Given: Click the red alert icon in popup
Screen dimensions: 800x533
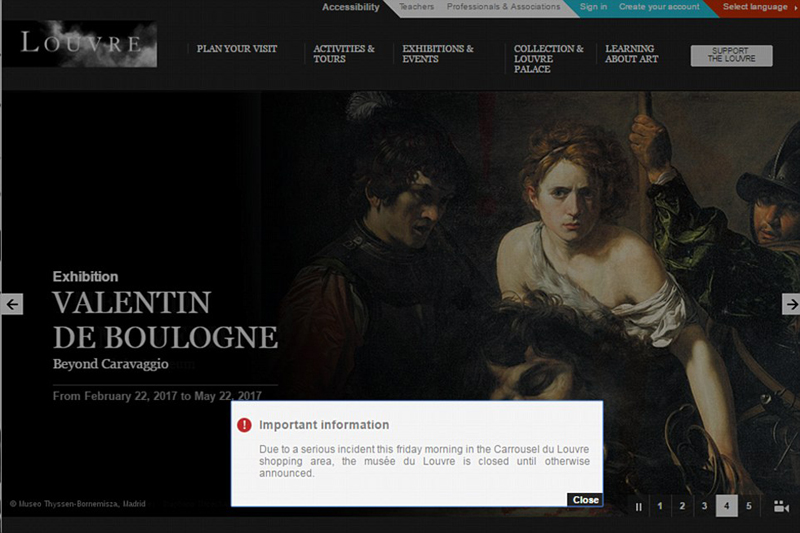Looking at the screenshot, I should coord(244,425).
